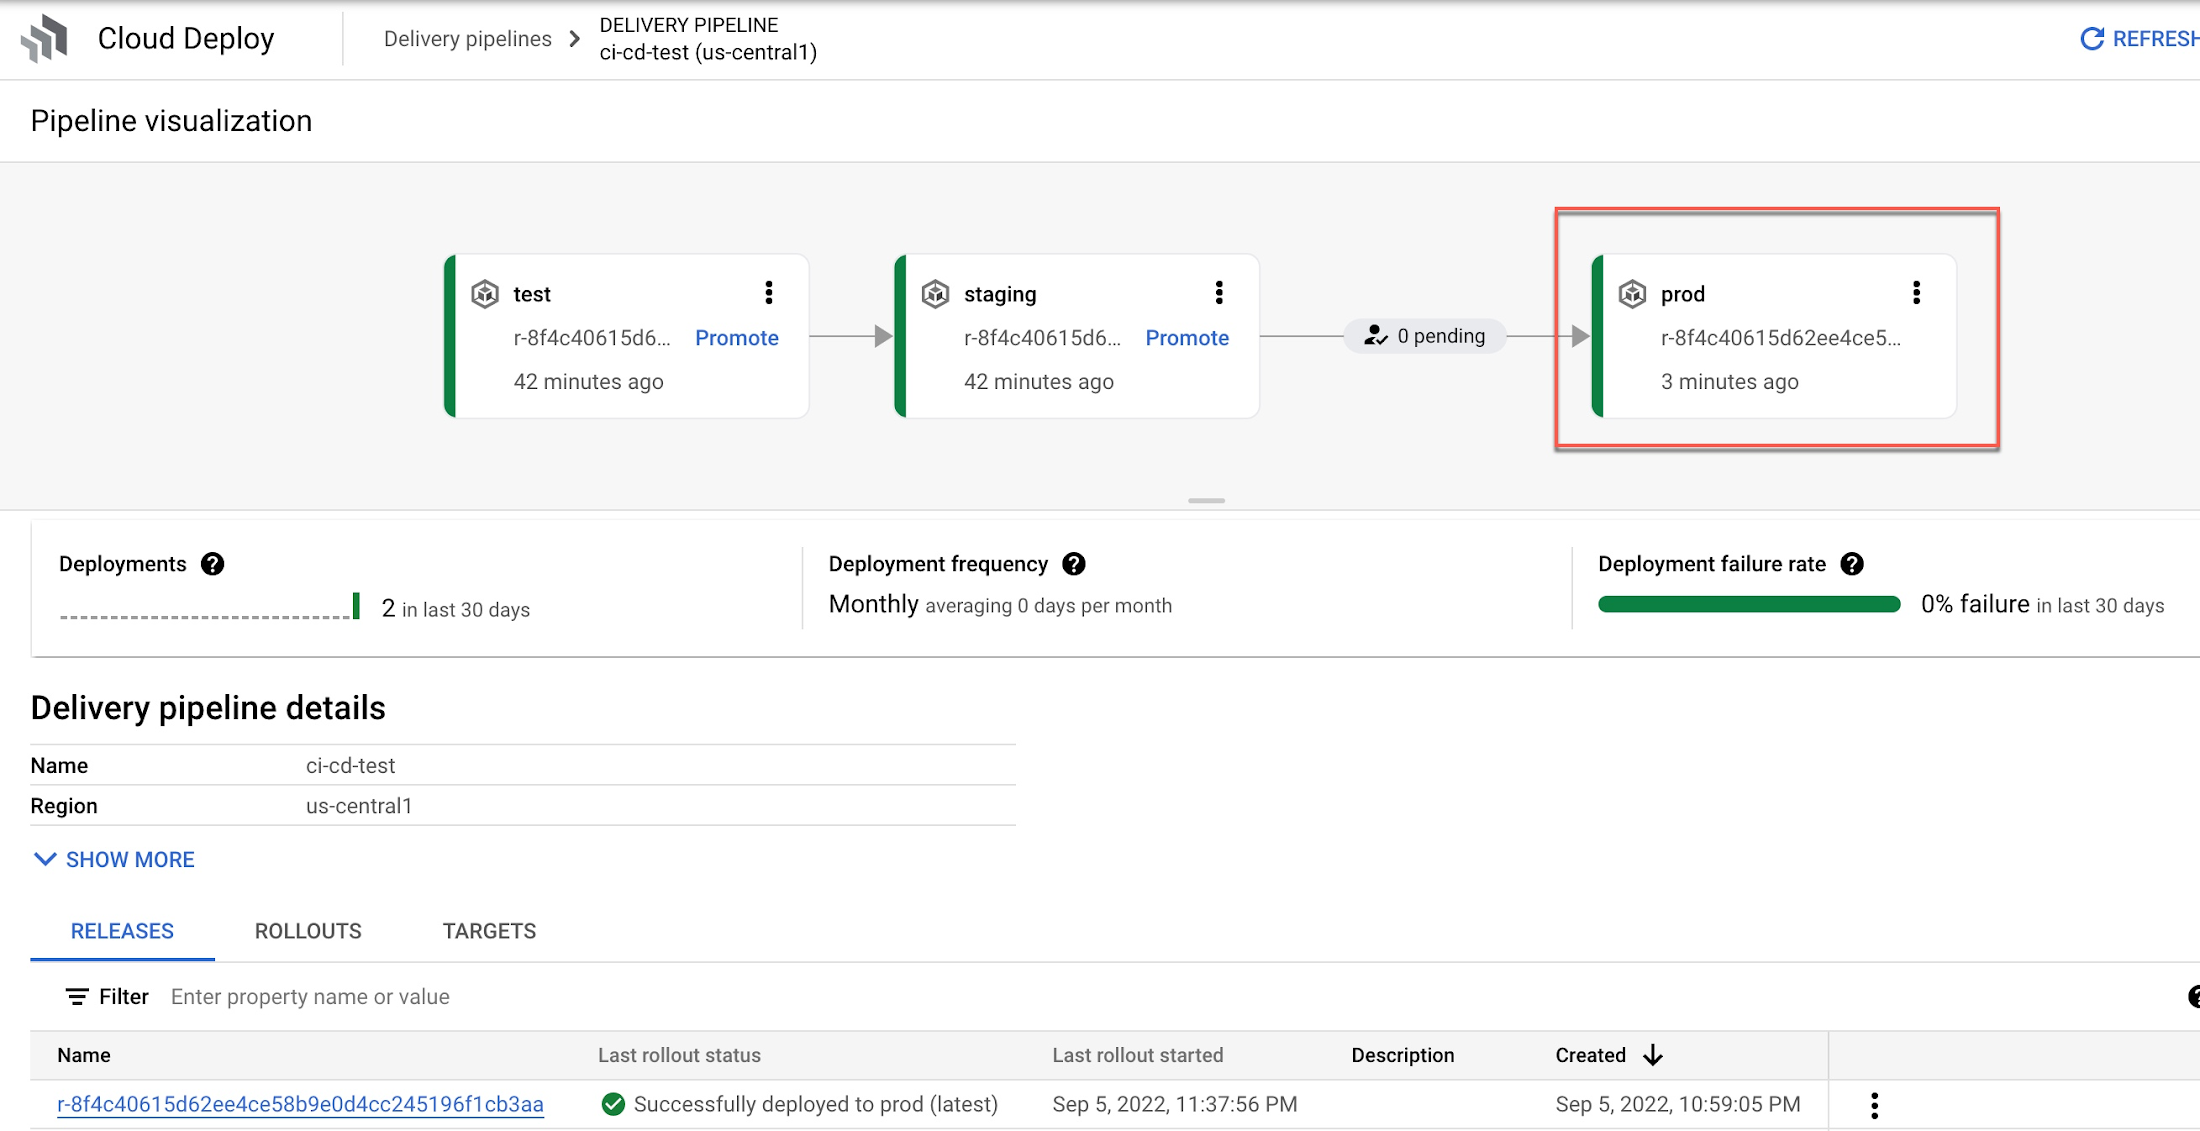This screenshot has height=1131, width=2200.
Task: Open help for Deployment frequency
Action: (x=1074, y=564)
